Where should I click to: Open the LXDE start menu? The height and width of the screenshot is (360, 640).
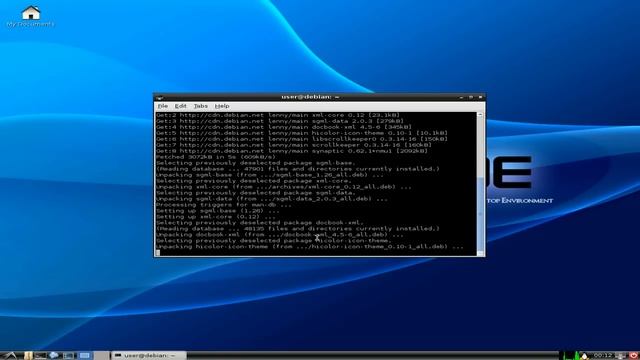(x=10, y=356)
